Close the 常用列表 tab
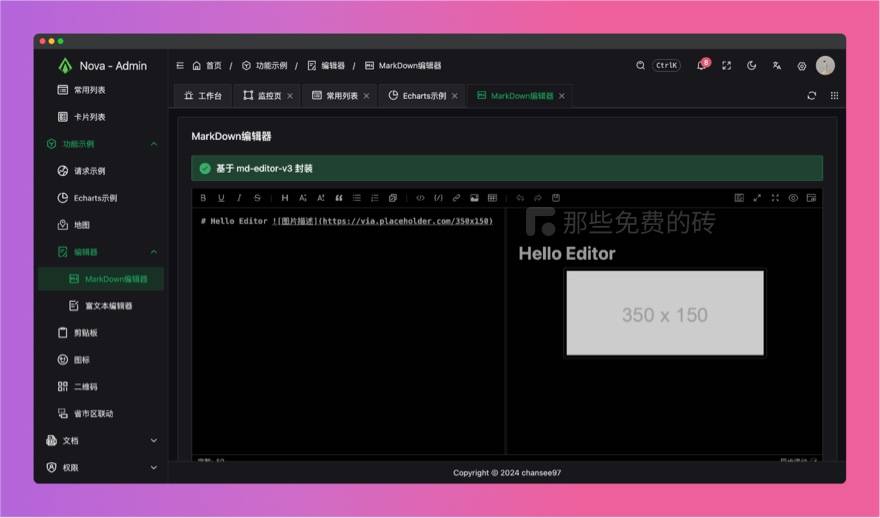880x518 pixels. pos(366,97)
